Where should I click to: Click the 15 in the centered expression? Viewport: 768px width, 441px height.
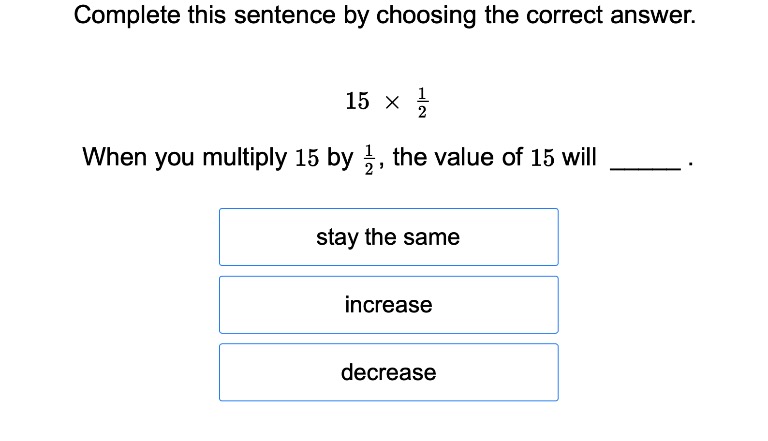[357, 101]
